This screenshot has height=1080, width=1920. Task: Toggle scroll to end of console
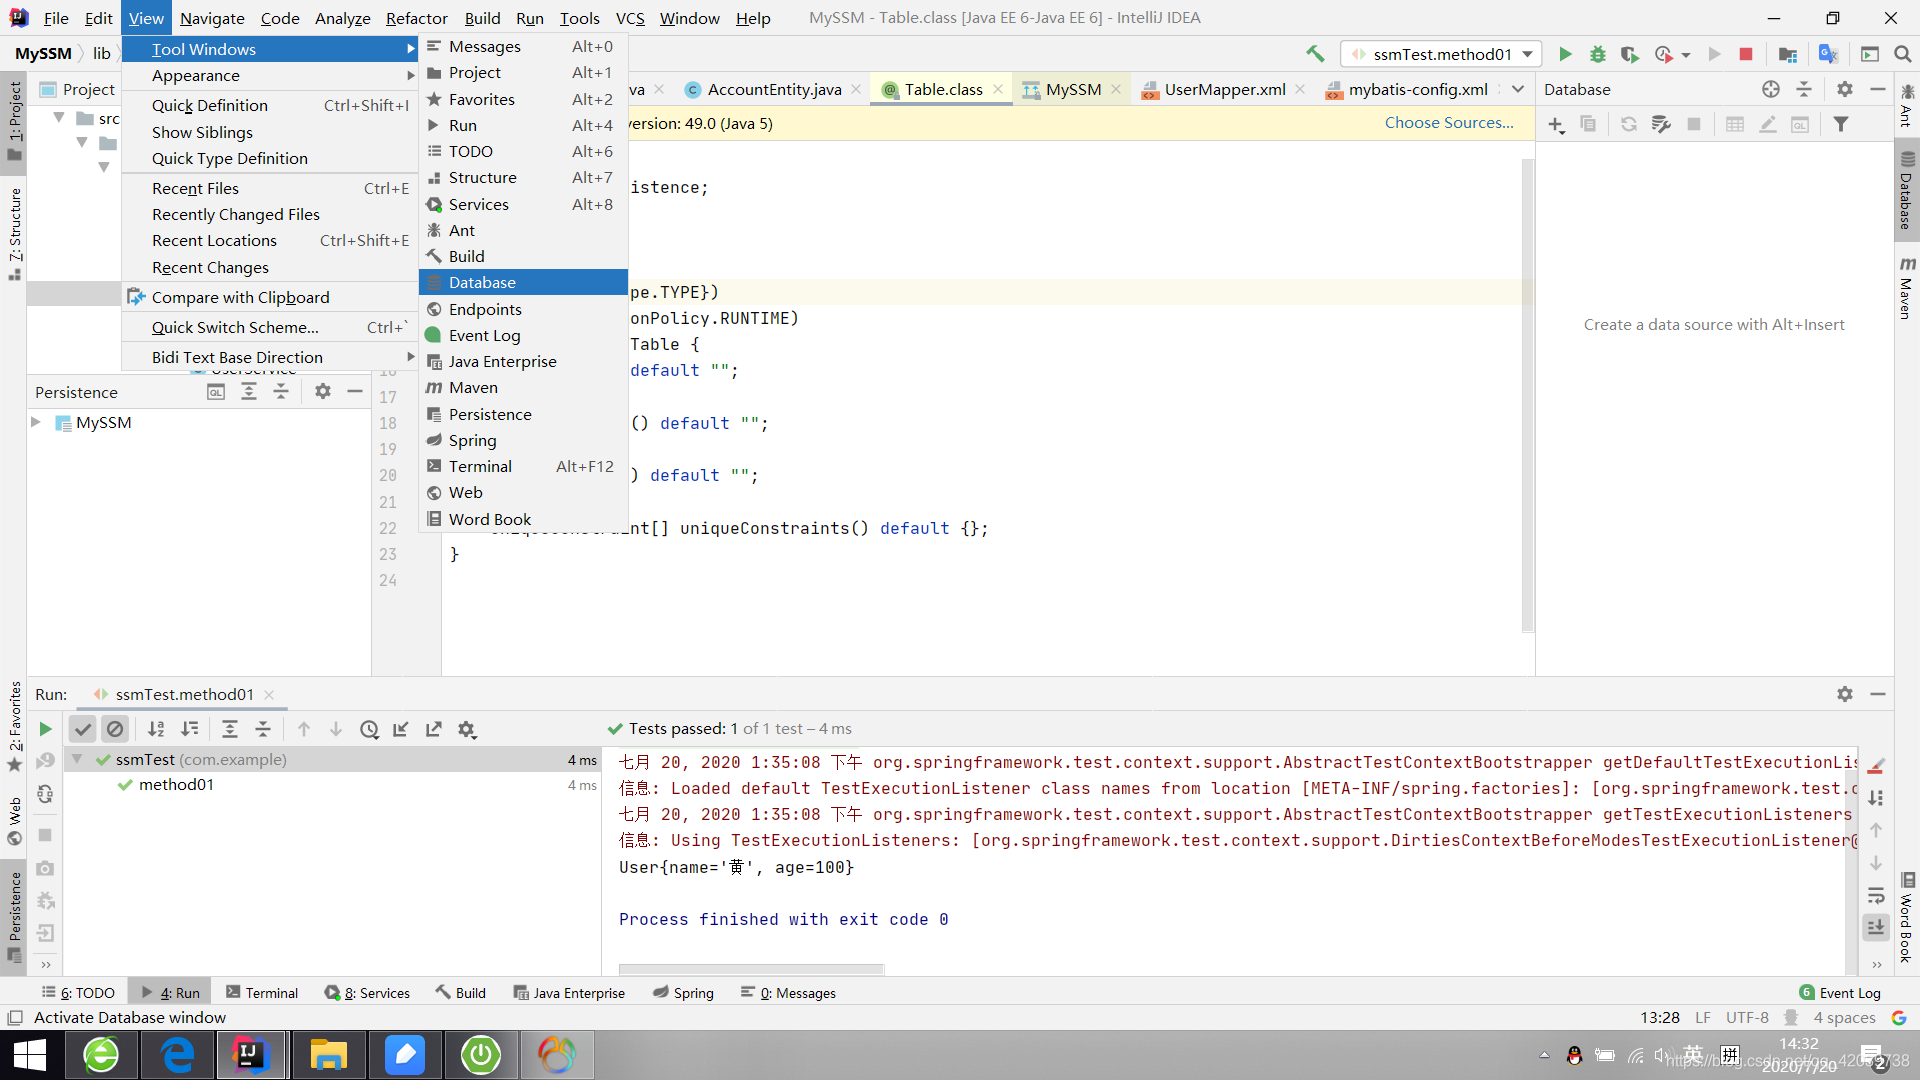pyautogui.click(x=1876, y=927)
